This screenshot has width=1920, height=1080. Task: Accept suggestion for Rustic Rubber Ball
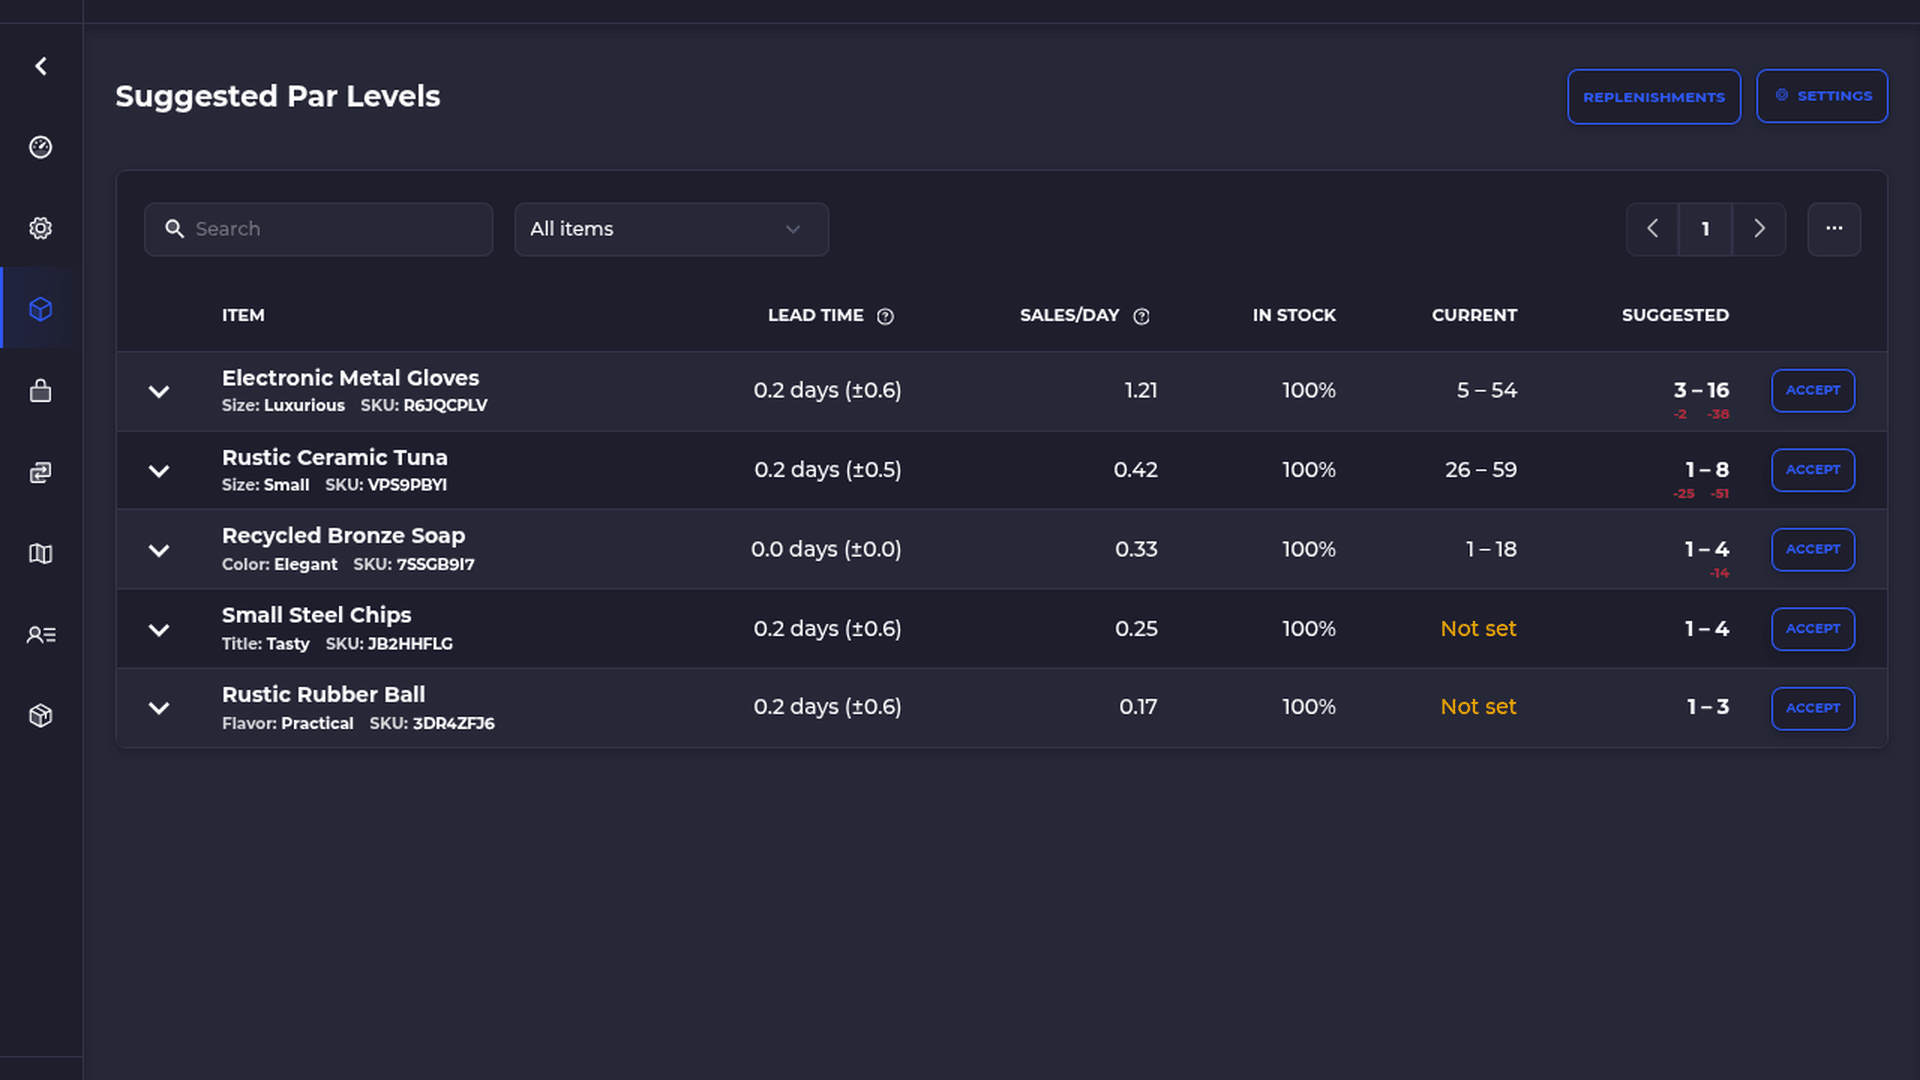coord(1813,708)
